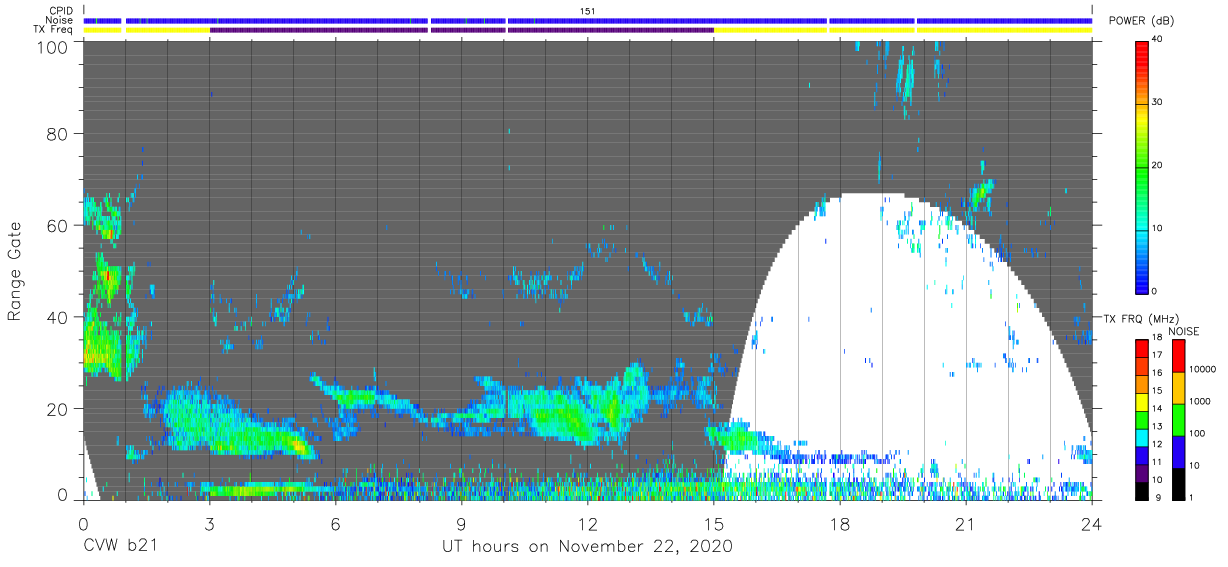This screenshot has height=567, width=1228.
Task: Click the 9 tick on UT hours axis
Action: point(462,522)
